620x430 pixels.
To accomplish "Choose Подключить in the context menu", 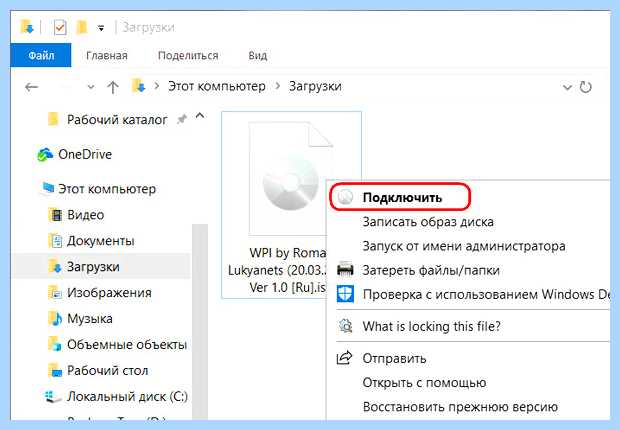I will [x=402, y=197].
